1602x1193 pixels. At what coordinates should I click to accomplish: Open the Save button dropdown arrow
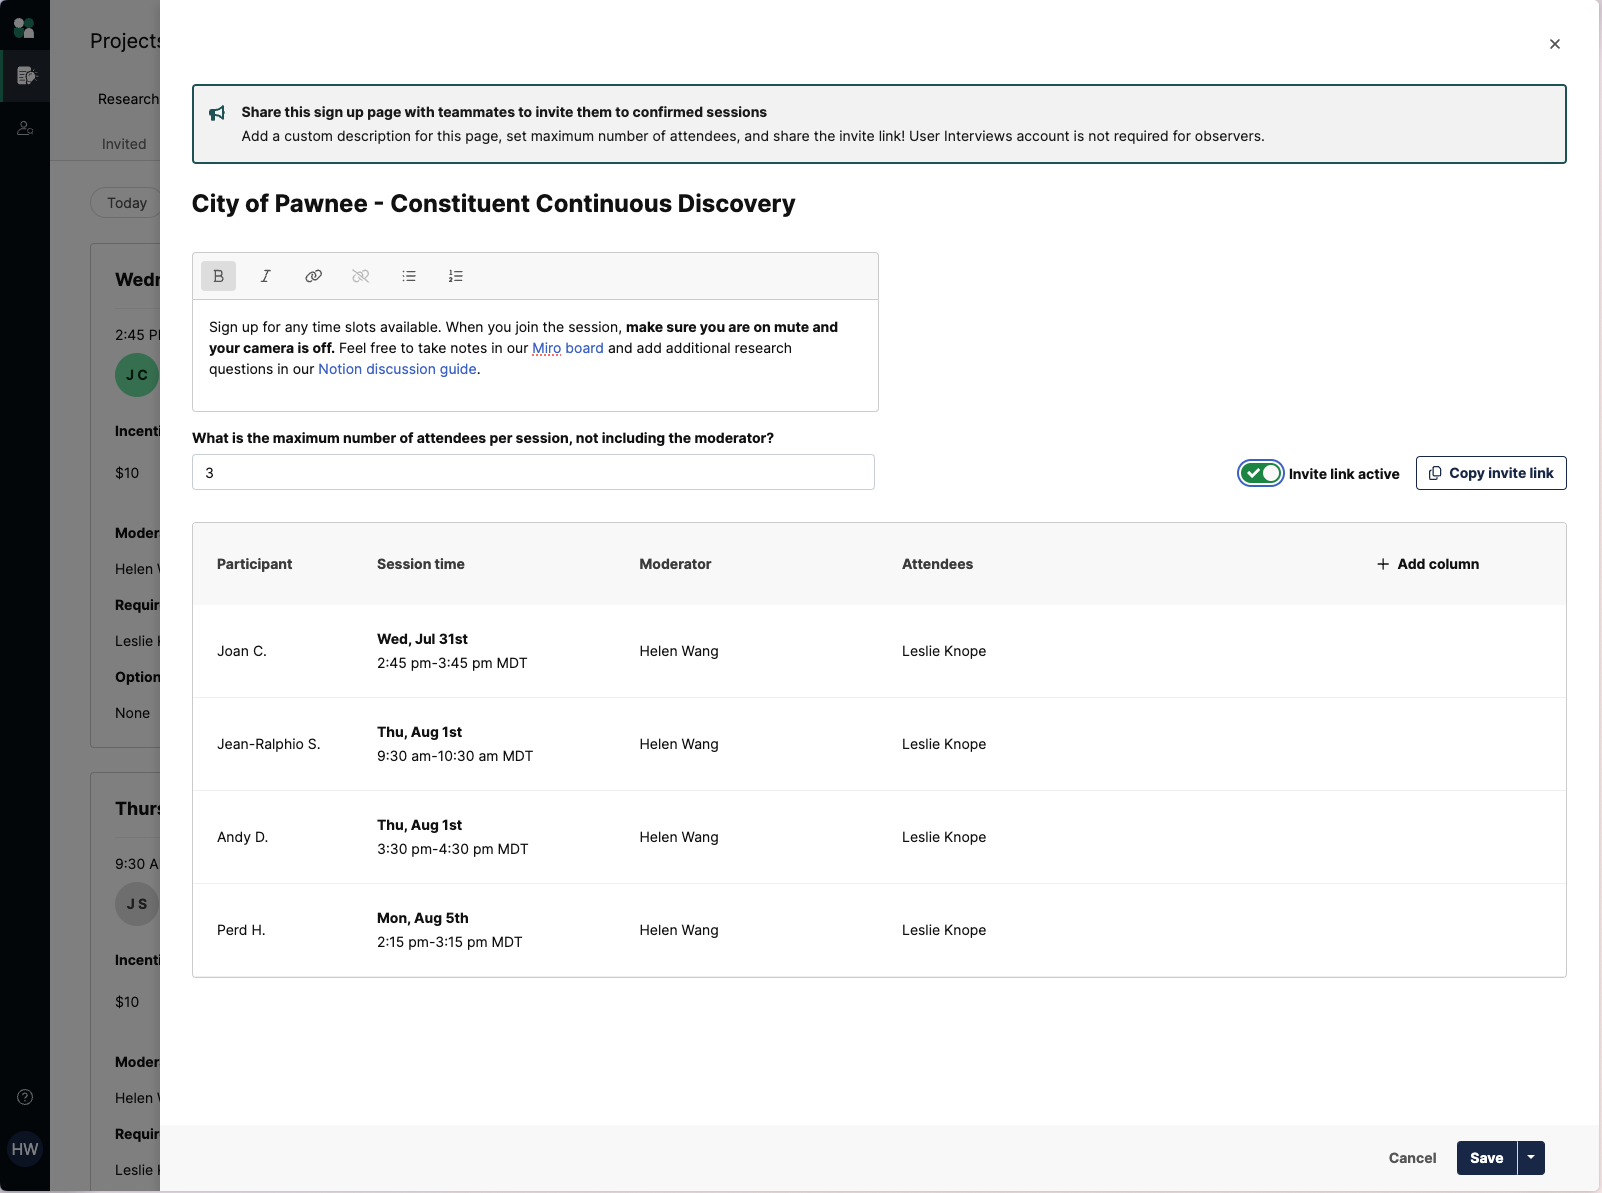1531,1158
